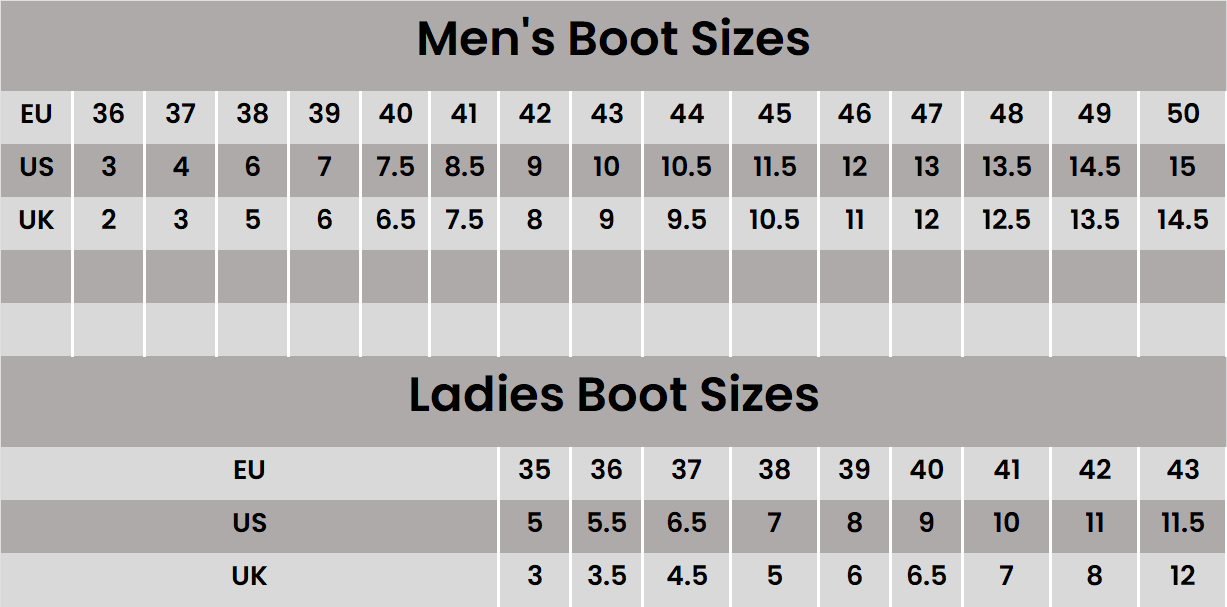Click men's UK size 14.5 cell

click(x=1183, y=220)
